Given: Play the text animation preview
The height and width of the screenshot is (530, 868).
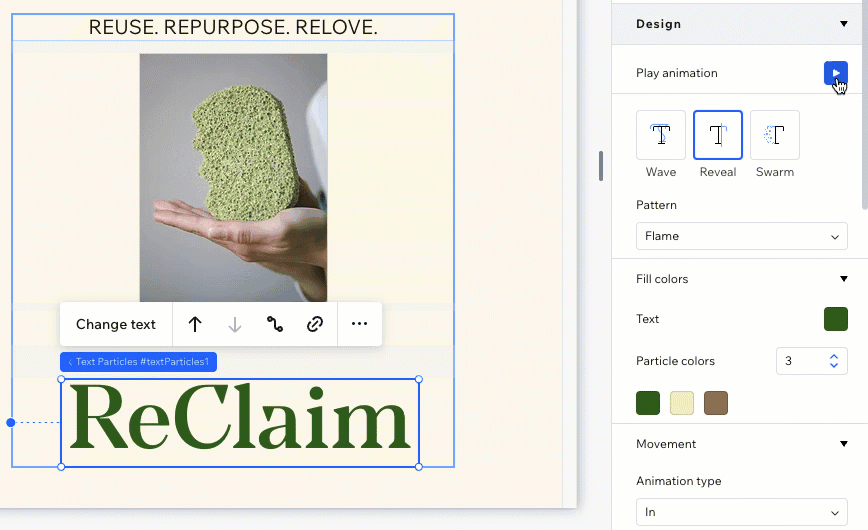Looking at the screenshot, I should click(835, 73).
